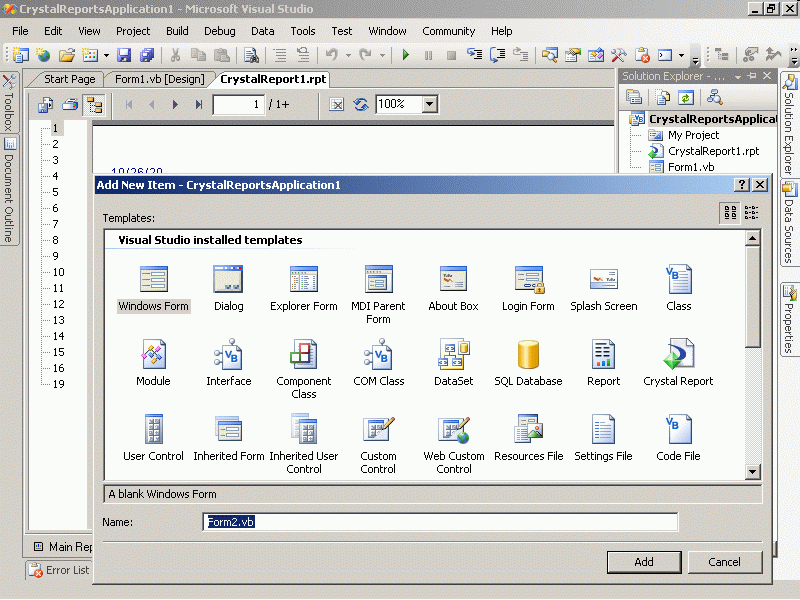The image size is (800, 600).
Task: Go to next report page arrow
Action: point(175,105)
